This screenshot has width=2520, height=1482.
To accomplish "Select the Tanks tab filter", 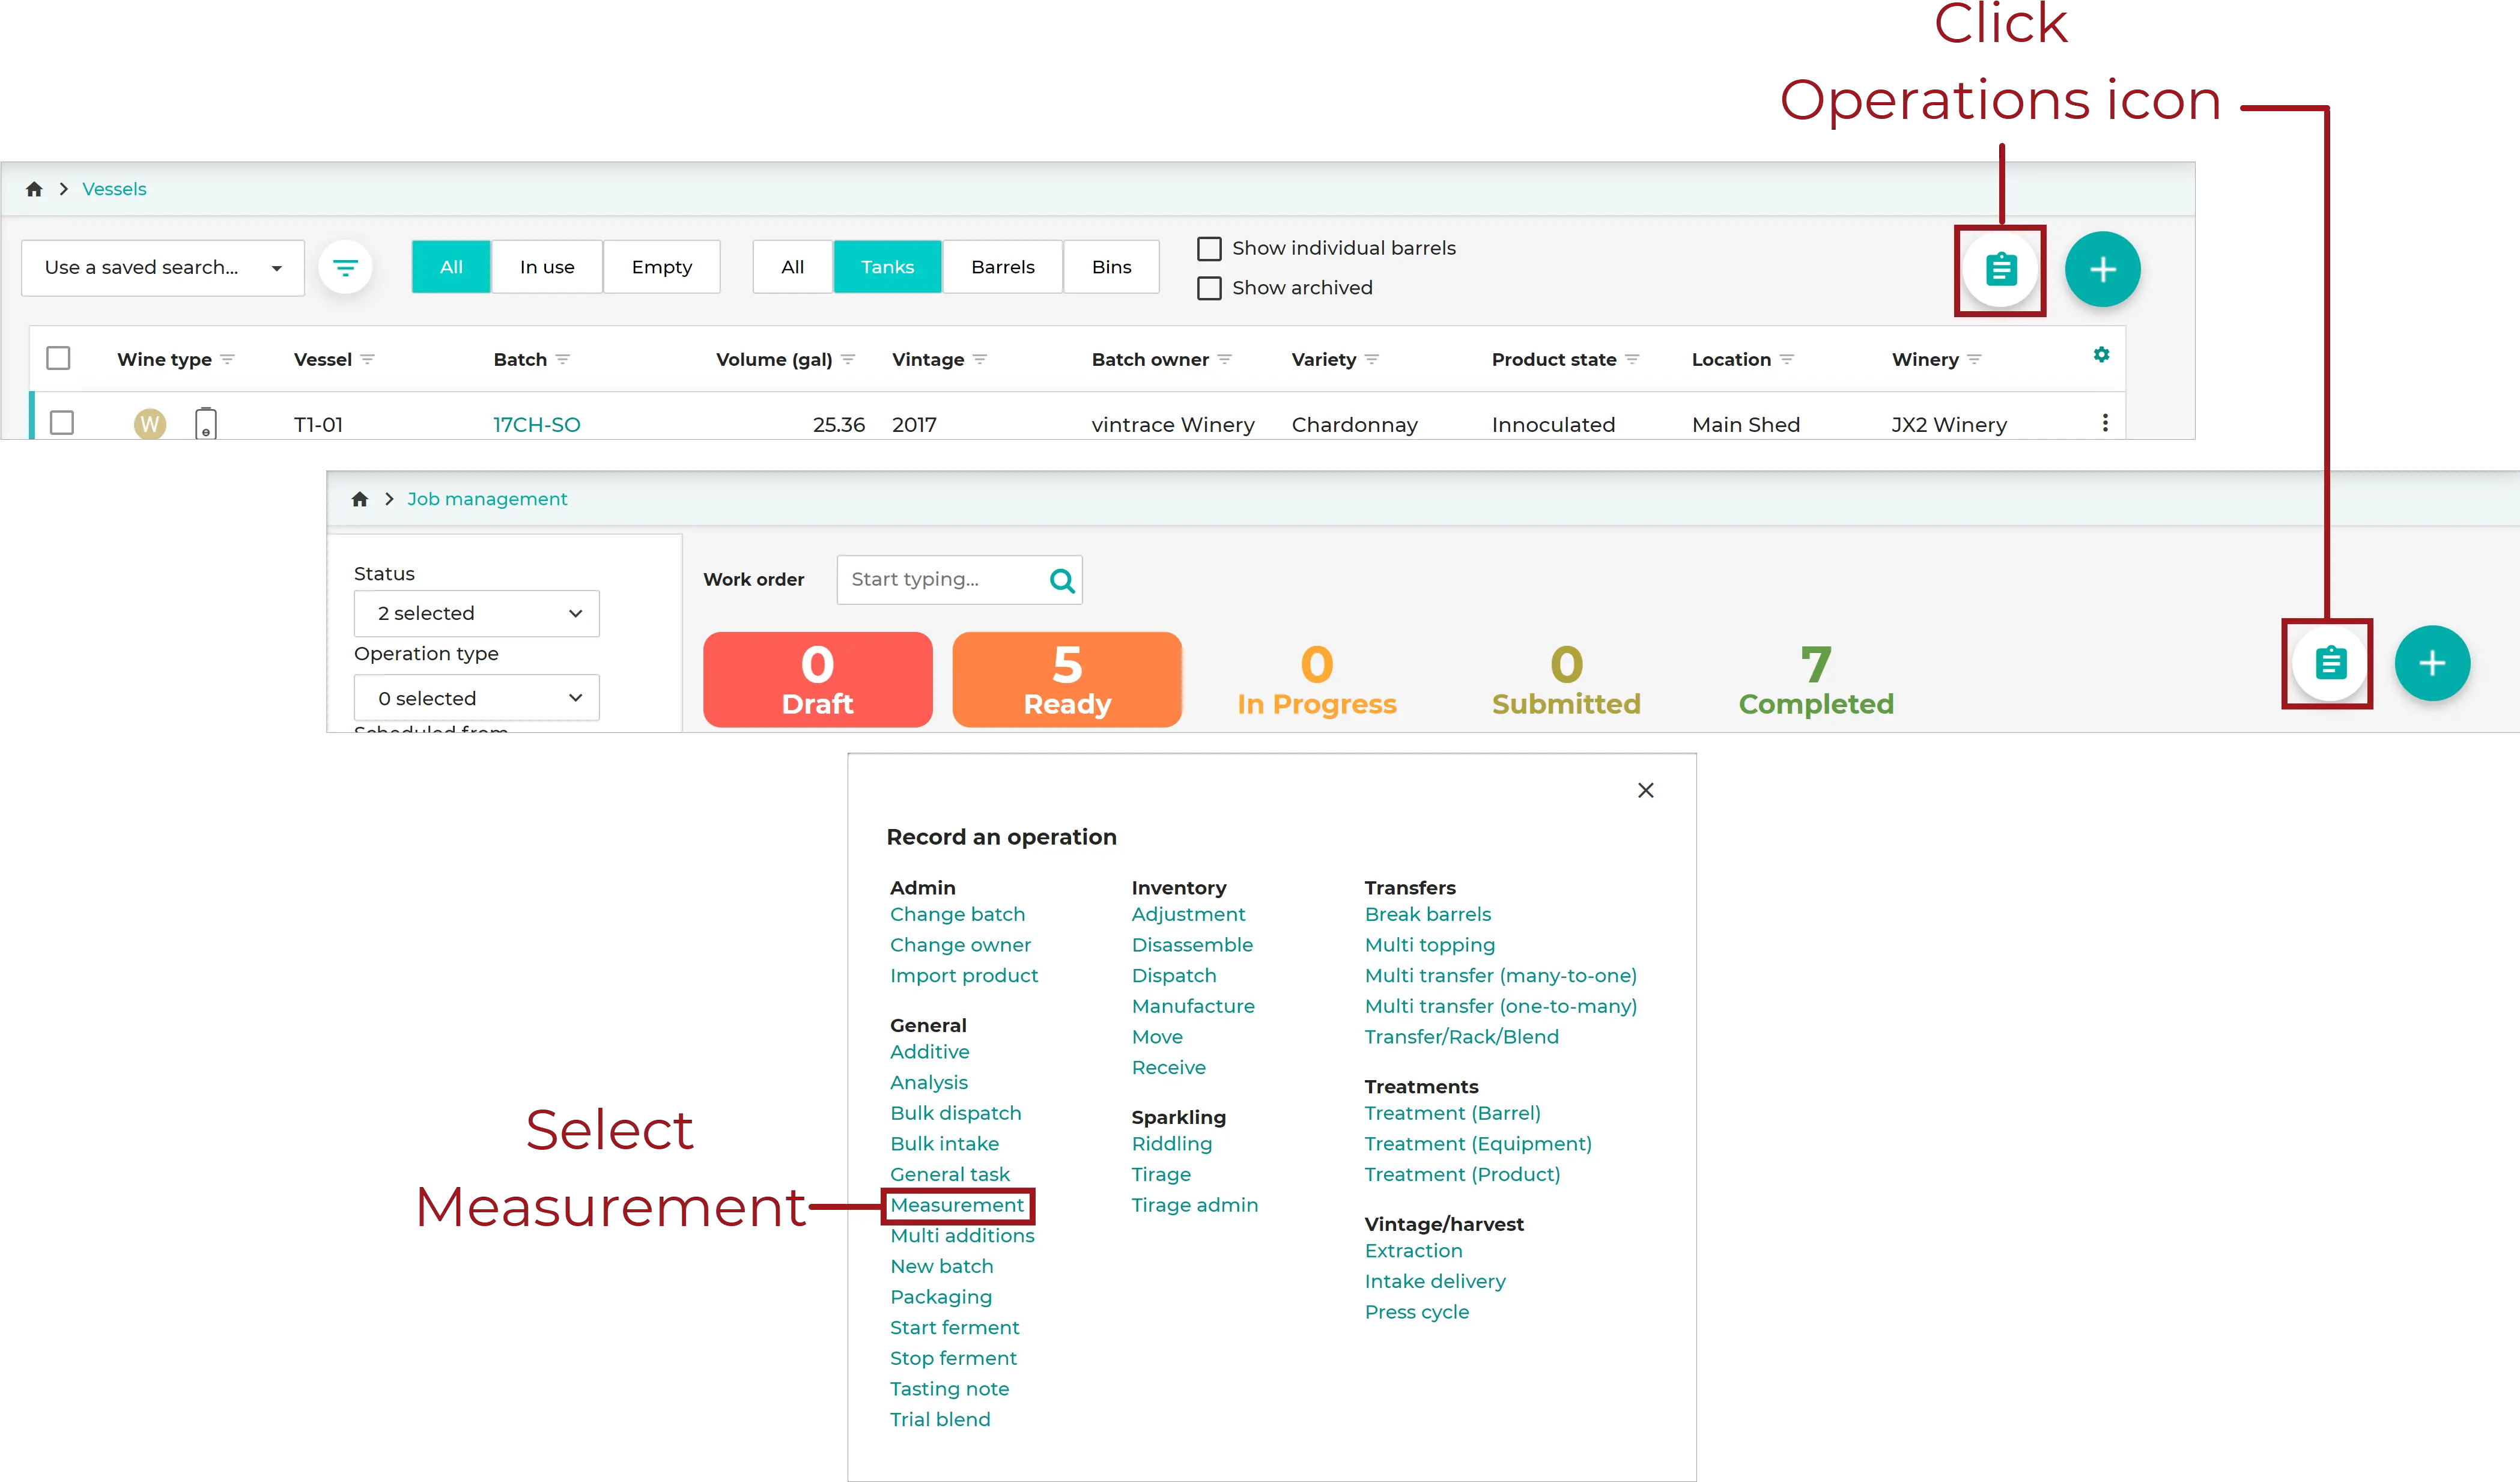I will point(887,266).
